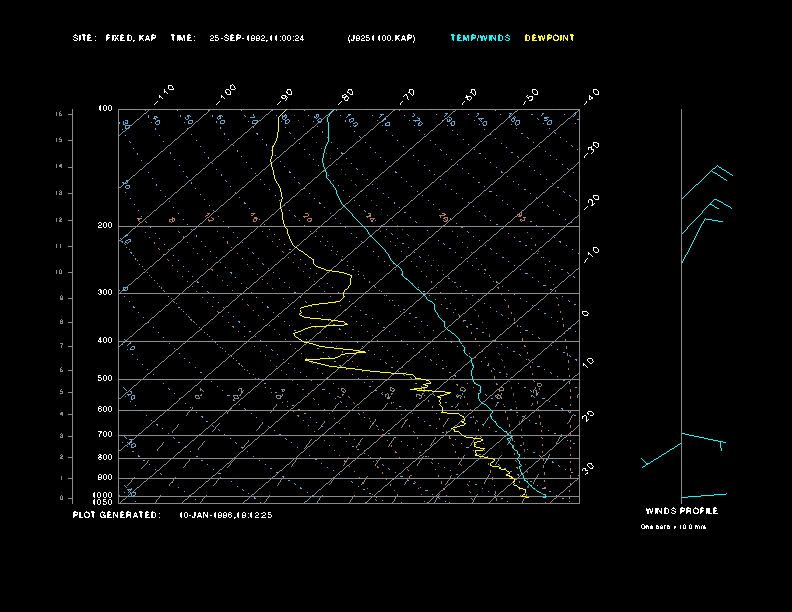
Task: Click the TEMP/WINDS legend label
Action: 480,38
